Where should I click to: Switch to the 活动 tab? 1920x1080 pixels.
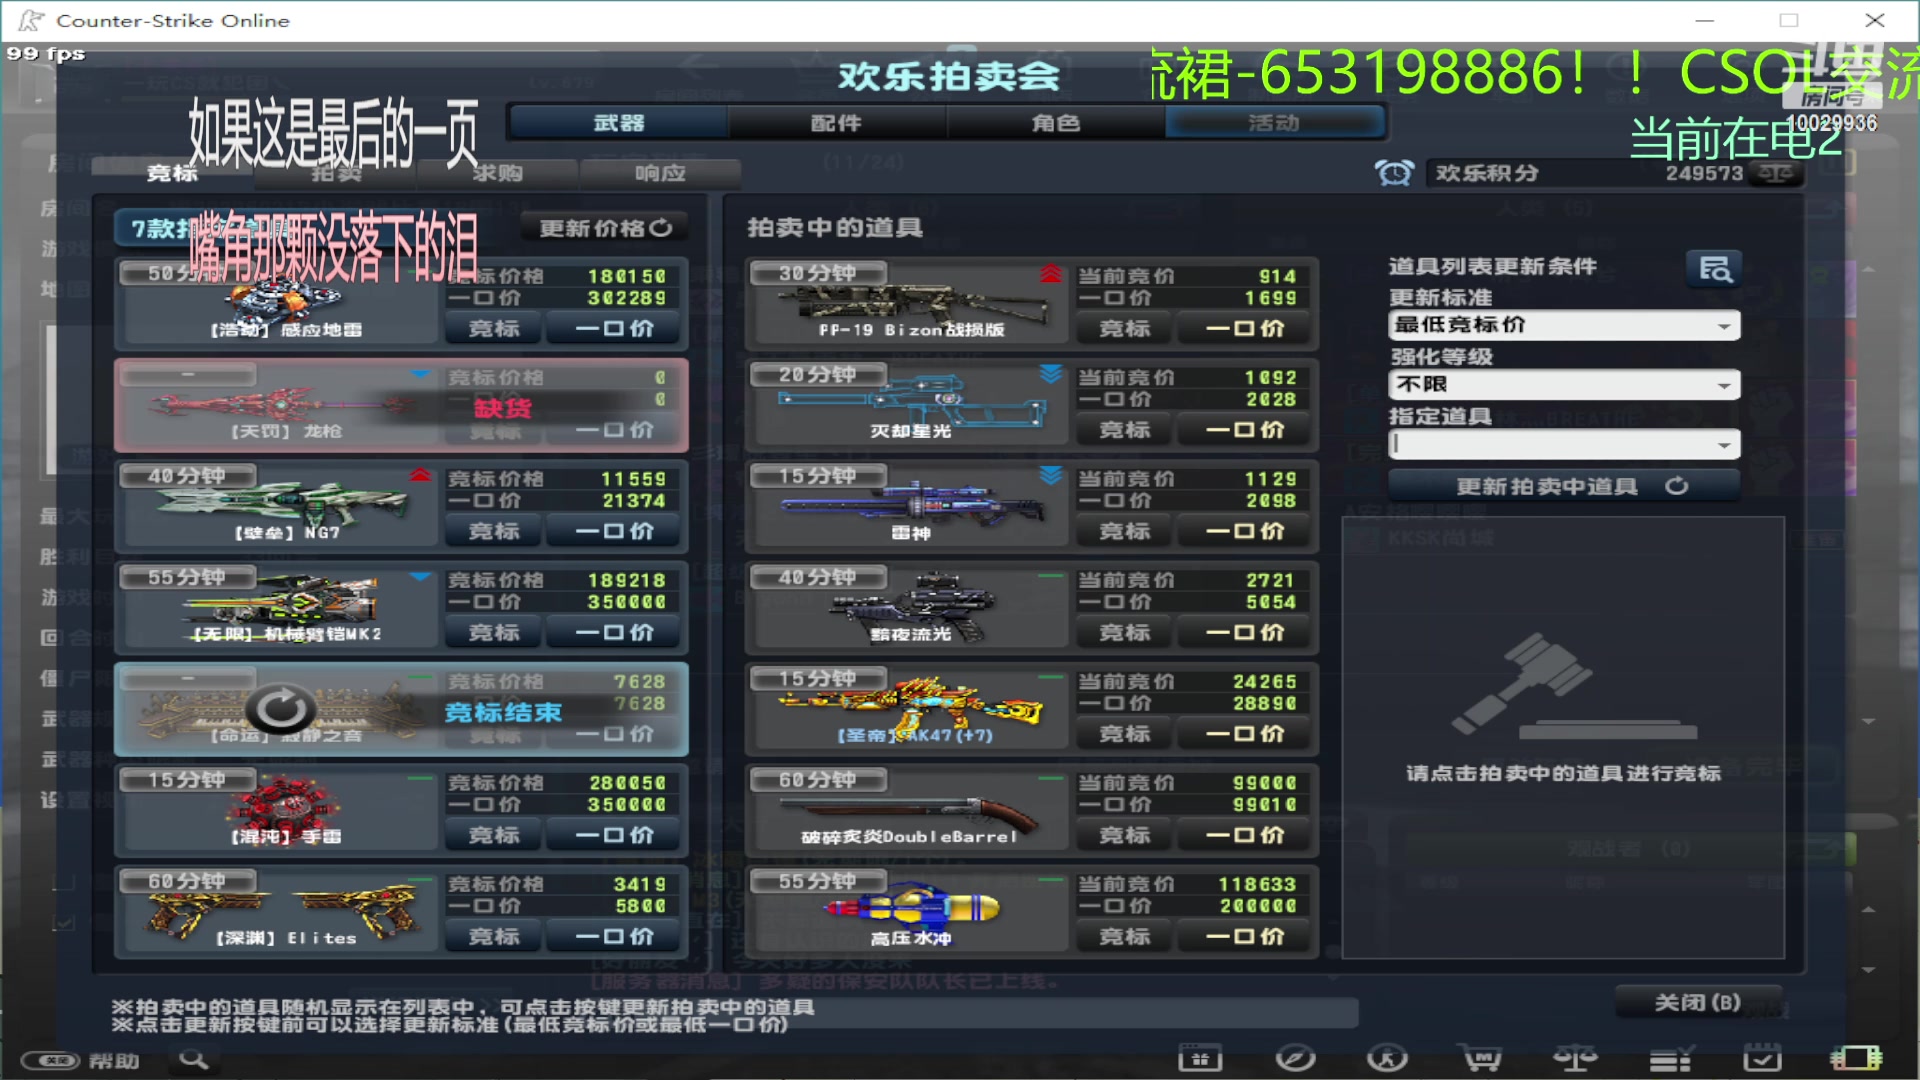[1274, 123]
